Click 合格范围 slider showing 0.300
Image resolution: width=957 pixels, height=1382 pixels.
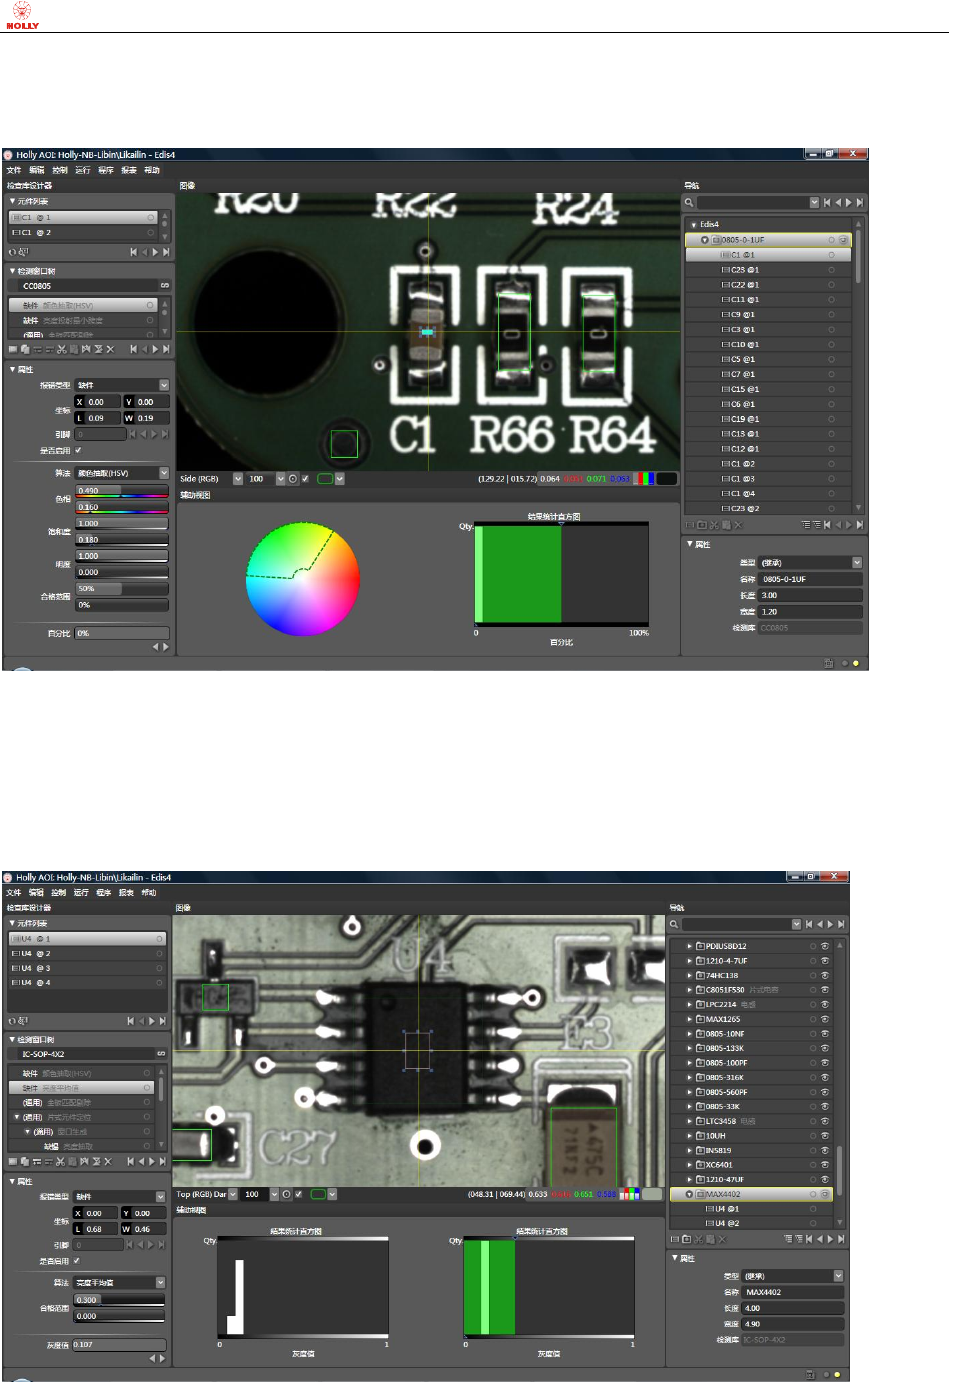click(119, 1300)
